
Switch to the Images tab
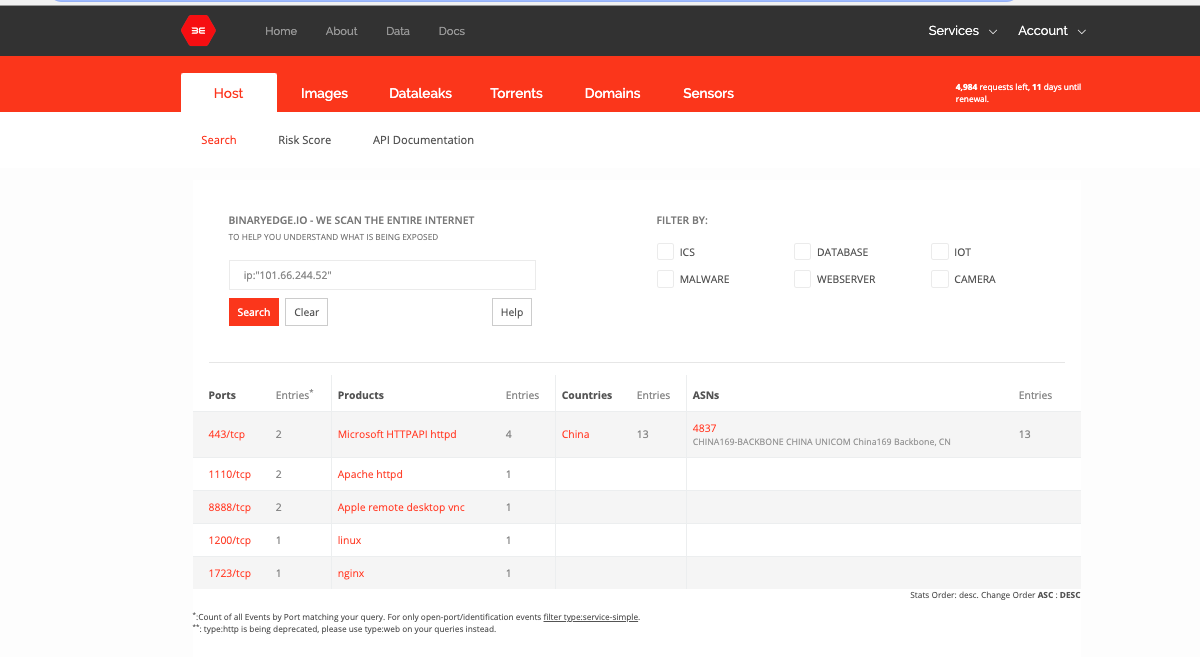tap(325, 93)
